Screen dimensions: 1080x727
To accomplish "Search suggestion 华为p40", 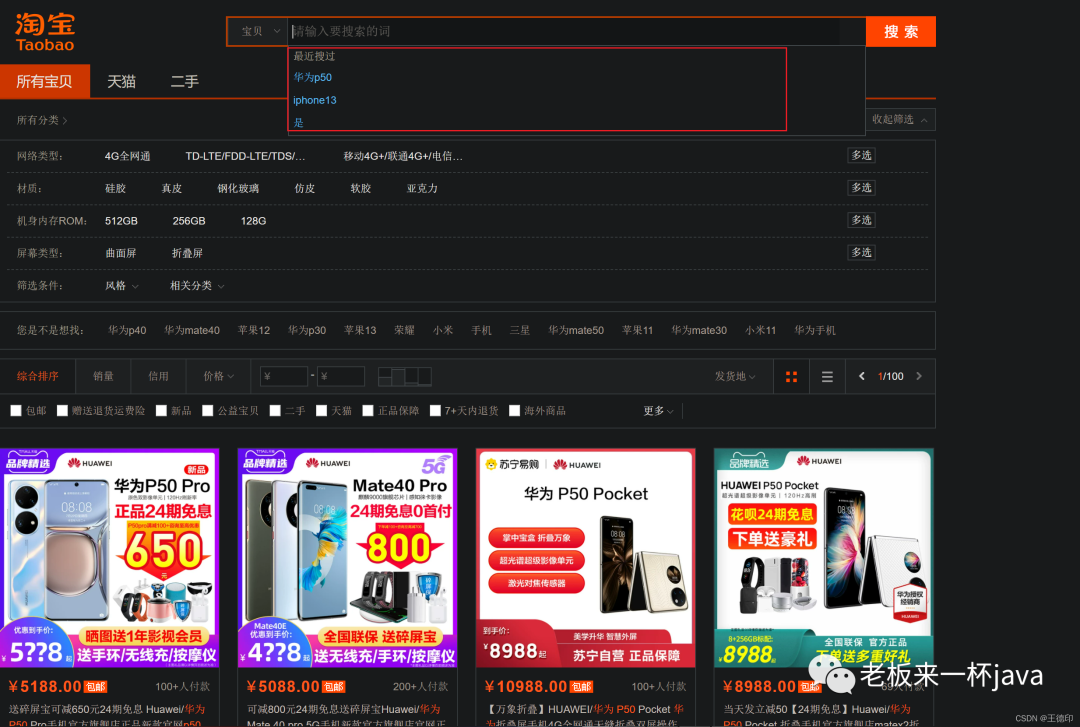I will coord(127,331).
